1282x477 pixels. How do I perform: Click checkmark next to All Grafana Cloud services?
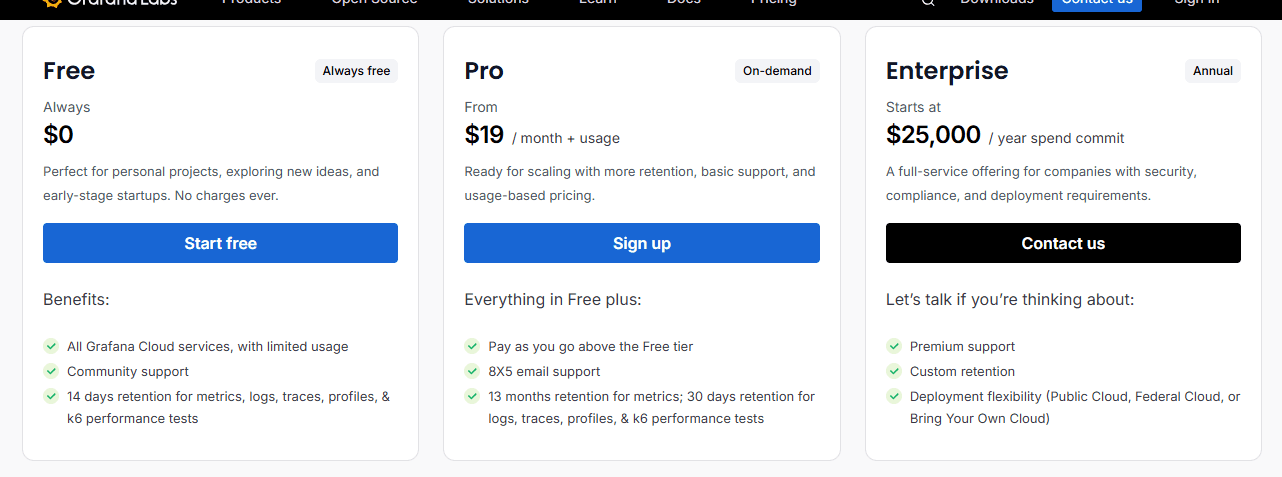pos(51,346)
